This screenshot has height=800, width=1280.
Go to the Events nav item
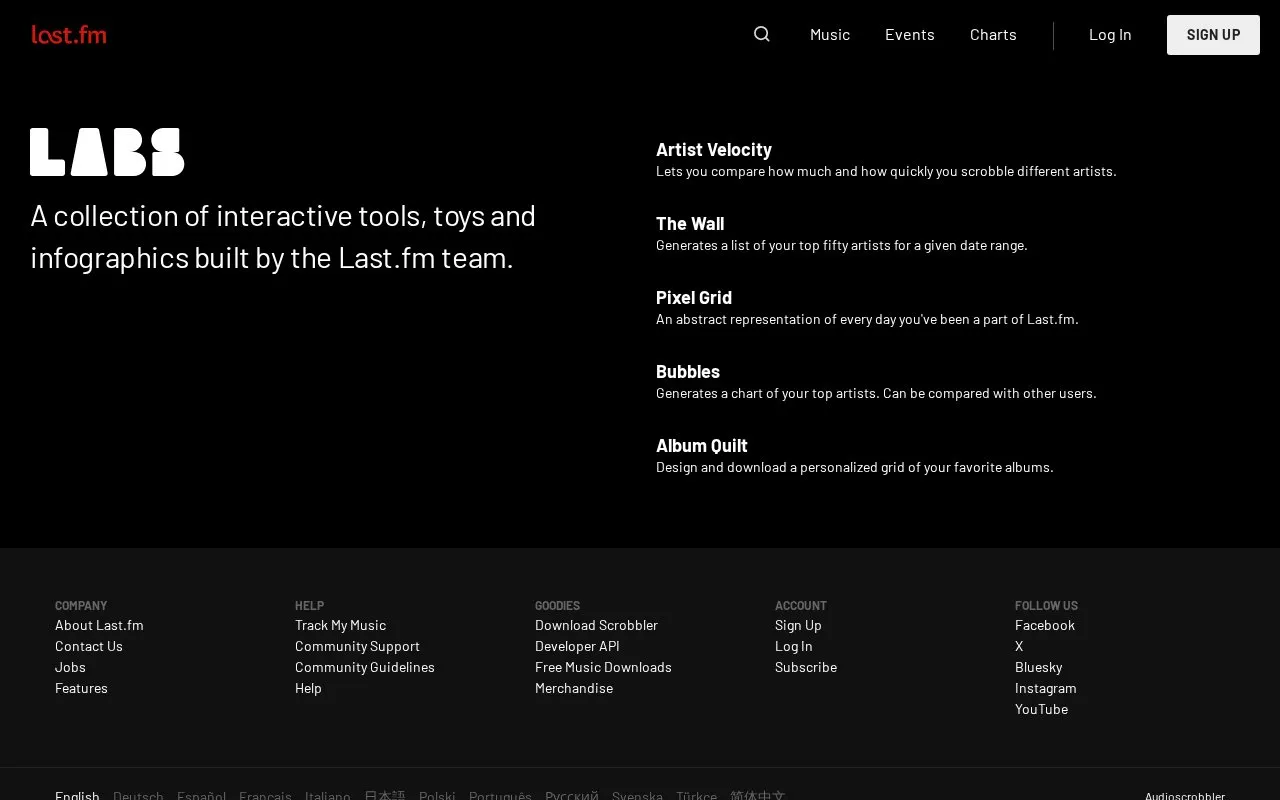coord(910,34)
